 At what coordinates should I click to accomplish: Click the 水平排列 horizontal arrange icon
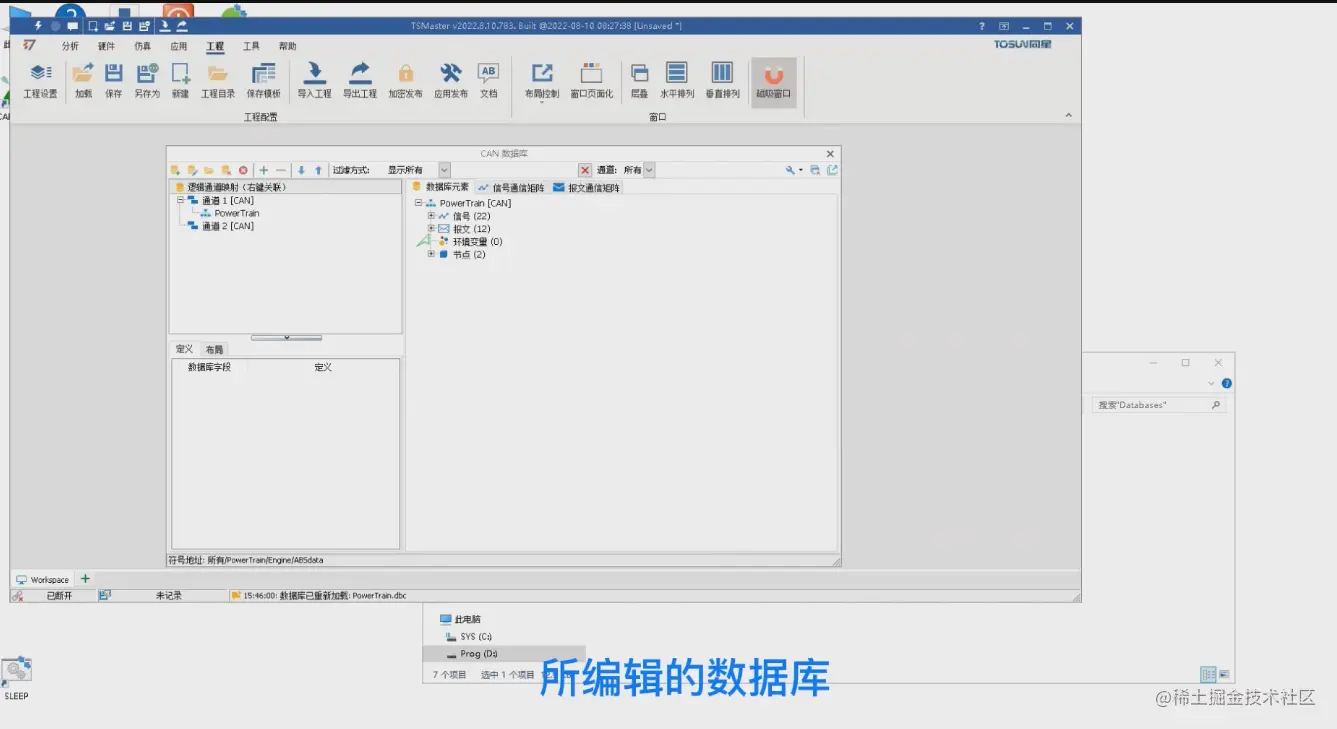pos(677,80)
